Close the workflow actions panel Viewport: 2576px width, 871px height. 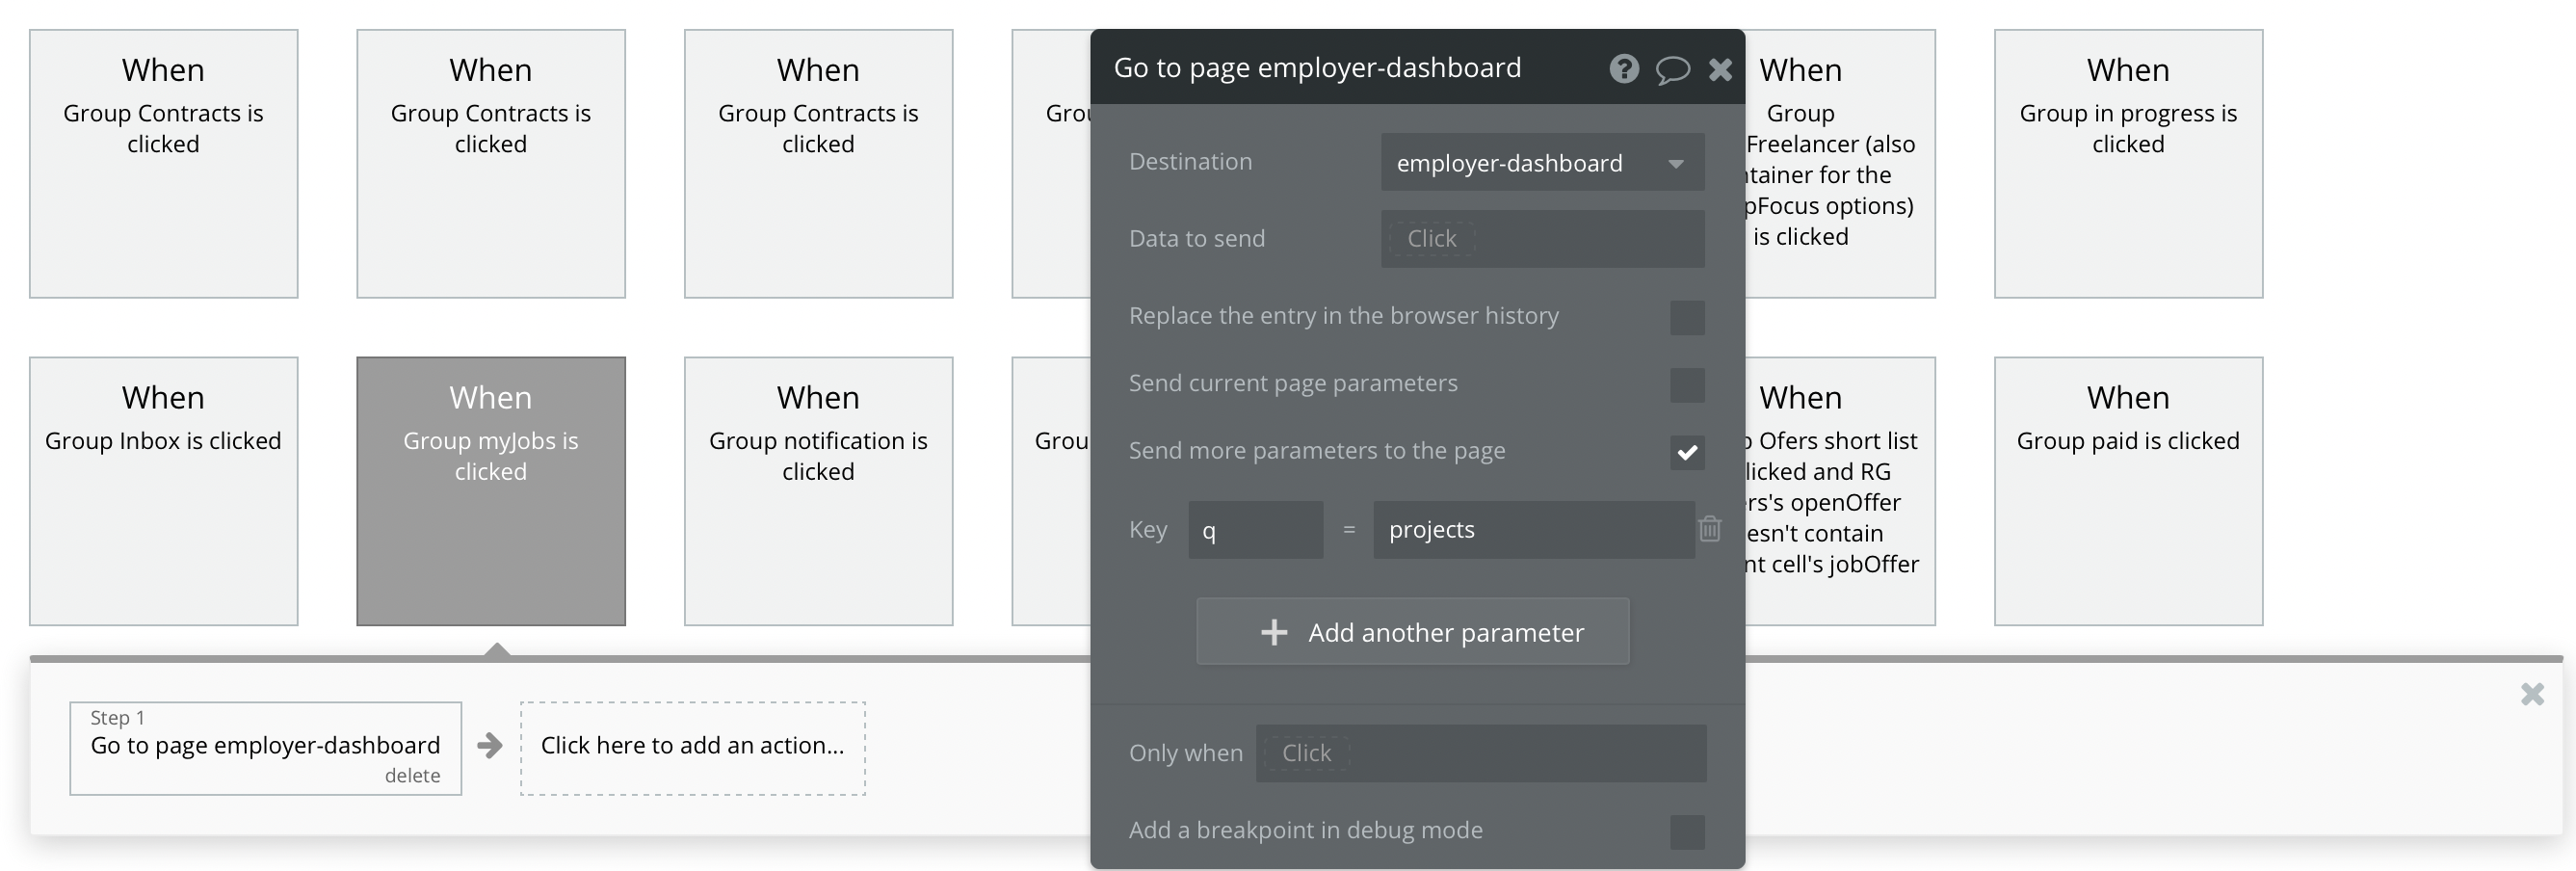[x=2532, y=694]
